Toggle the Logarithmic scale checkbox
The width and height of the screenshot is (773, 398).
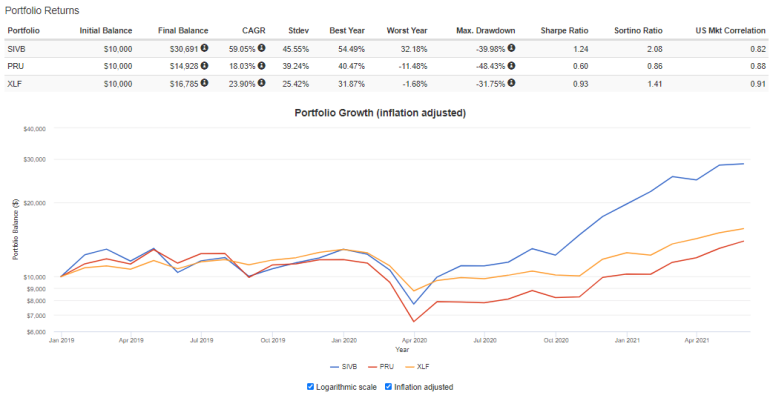(310, 387)
